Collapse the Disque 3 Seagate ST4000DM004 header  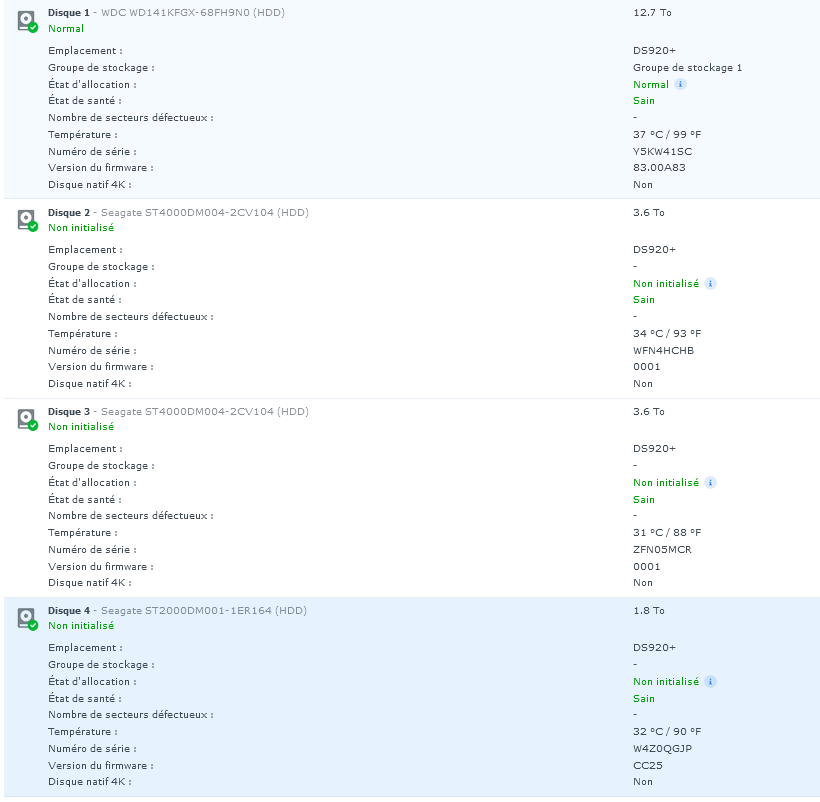click(x=412, y=419)
